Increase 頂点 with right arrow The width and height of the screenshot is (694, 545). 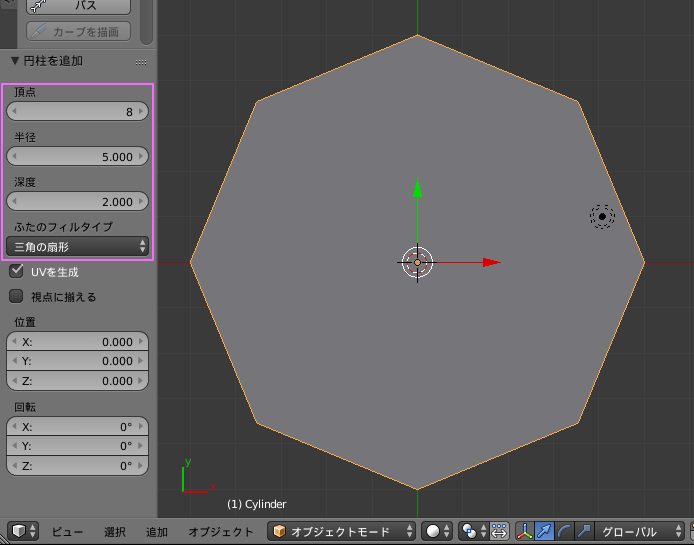[141, 111]
